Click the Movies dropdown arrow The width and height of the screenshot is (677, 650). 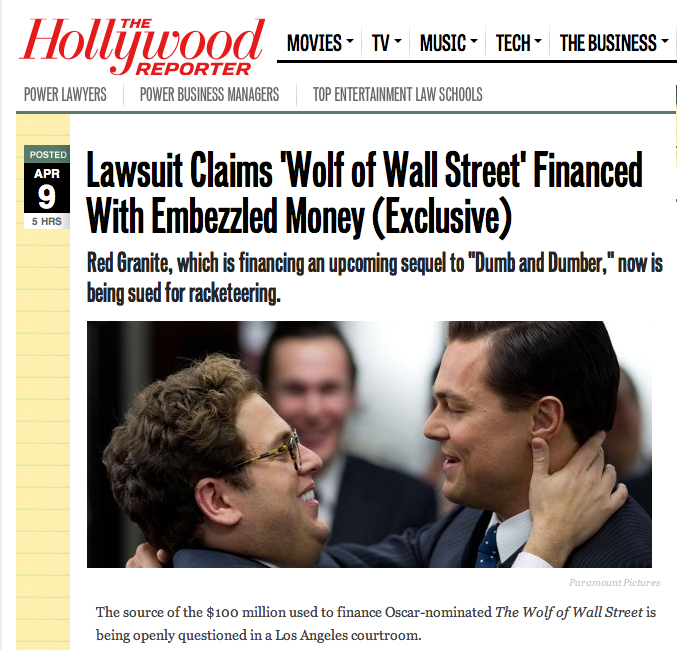[350, 41]
